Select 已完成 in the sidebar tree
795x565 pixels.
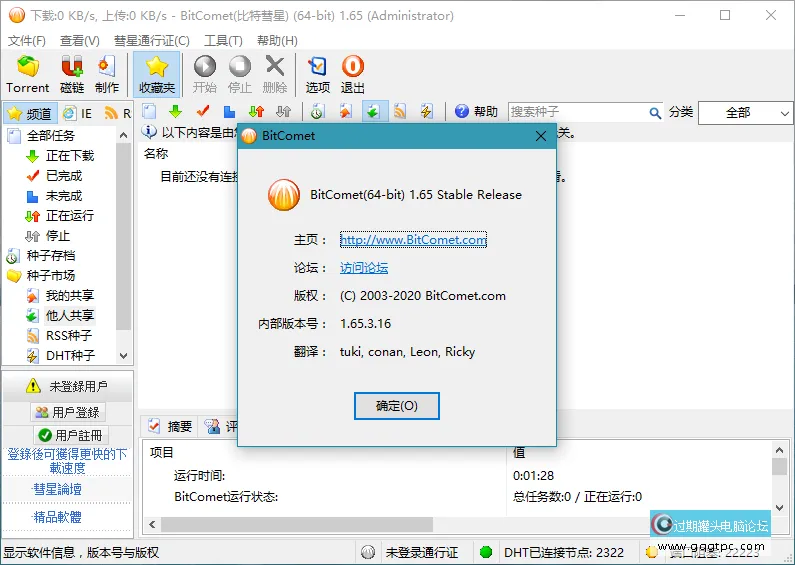pos(64,176)
